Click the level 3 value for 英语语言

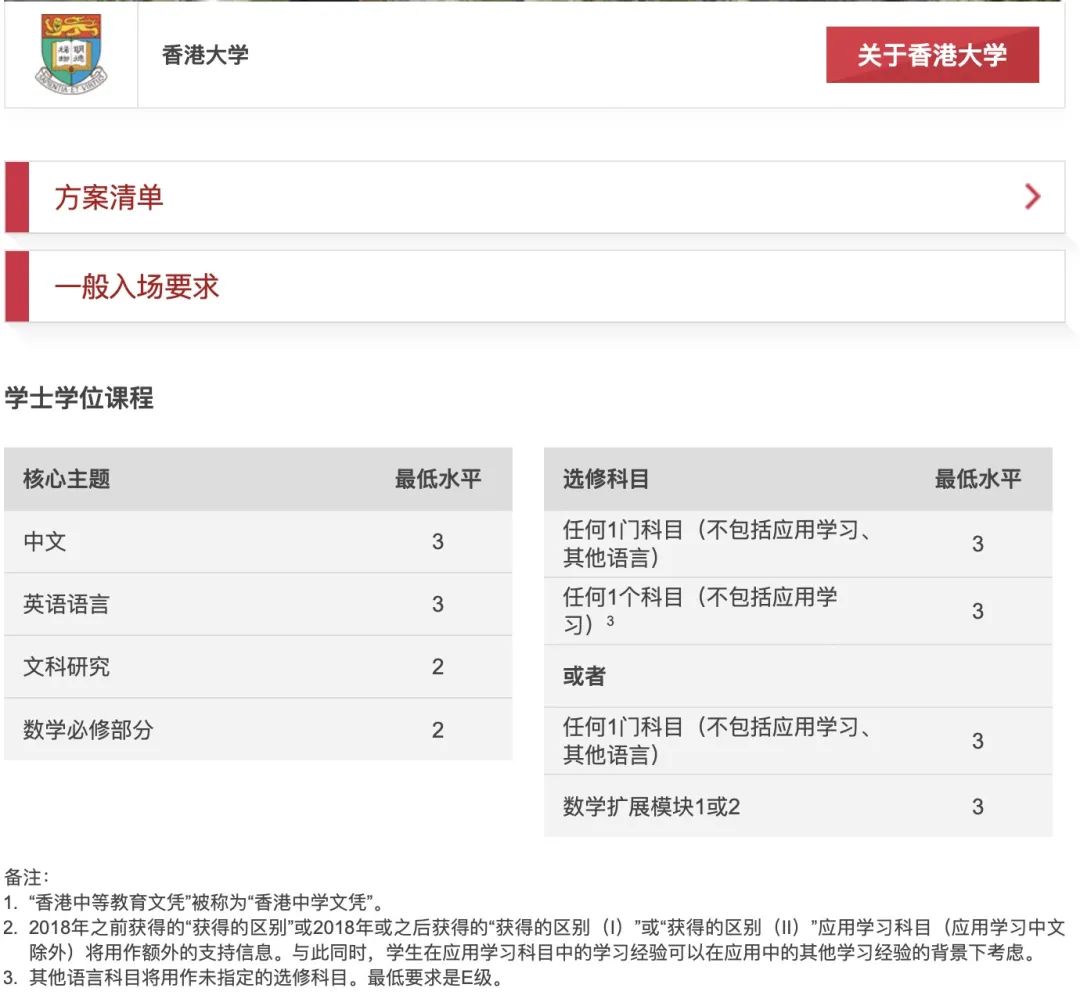[438, 605]
